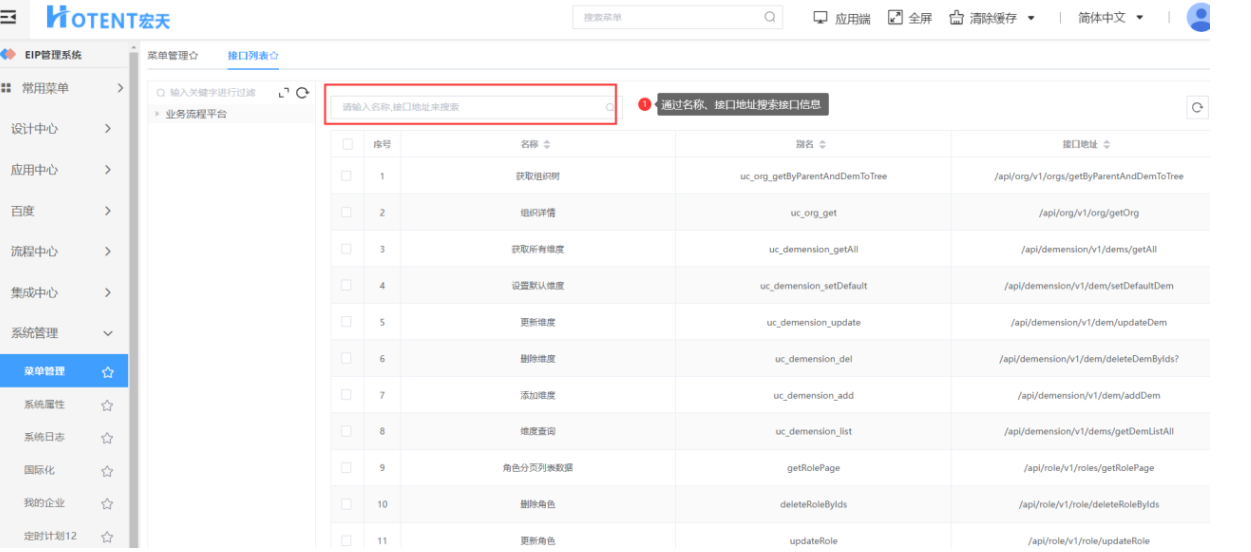
Task: Expand the 流程中心 sidebar group
Action: coord(108,252)
